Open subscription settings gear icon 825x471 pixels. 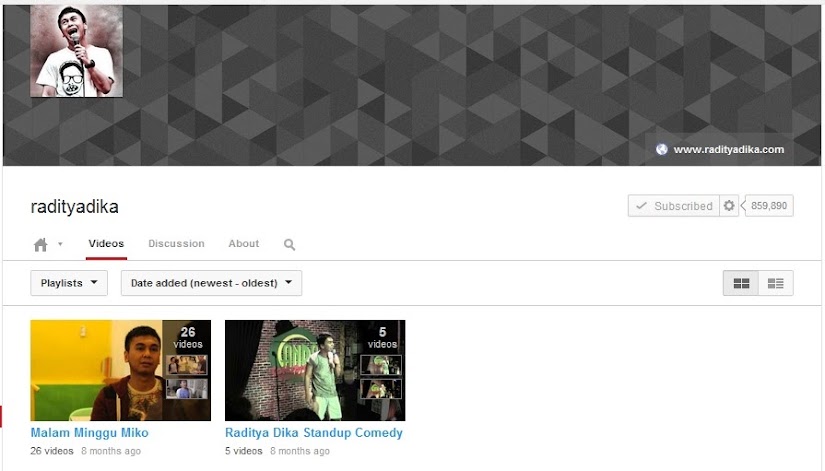pyautogui.click(x=729, y=206)
